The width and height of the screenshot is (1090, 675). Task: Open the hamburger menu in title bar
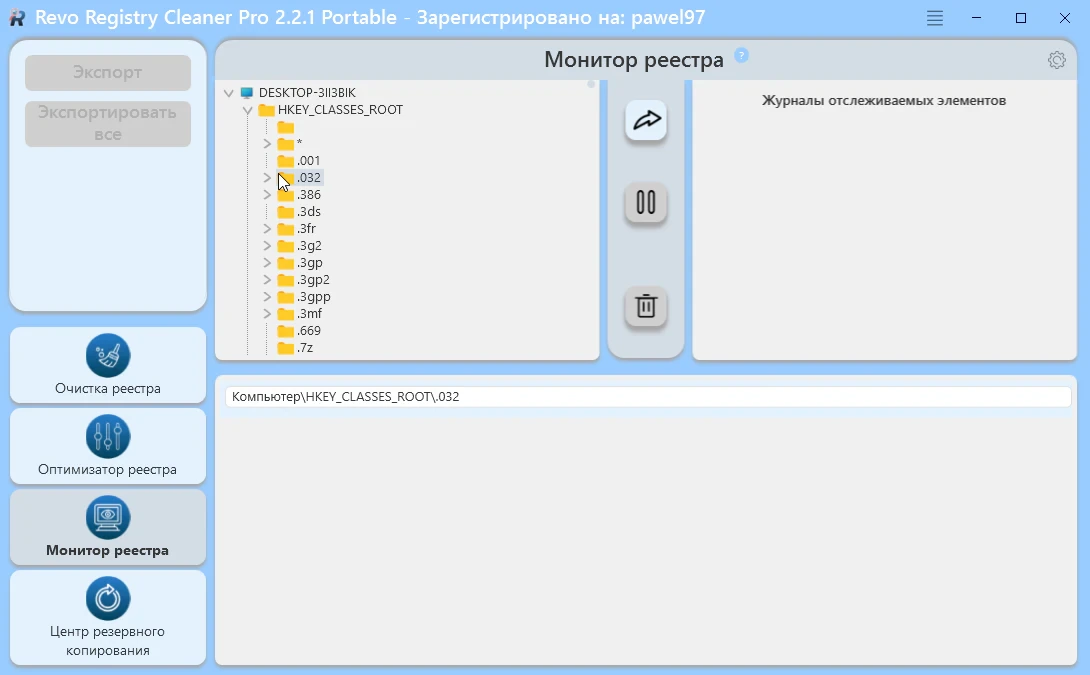935,18
